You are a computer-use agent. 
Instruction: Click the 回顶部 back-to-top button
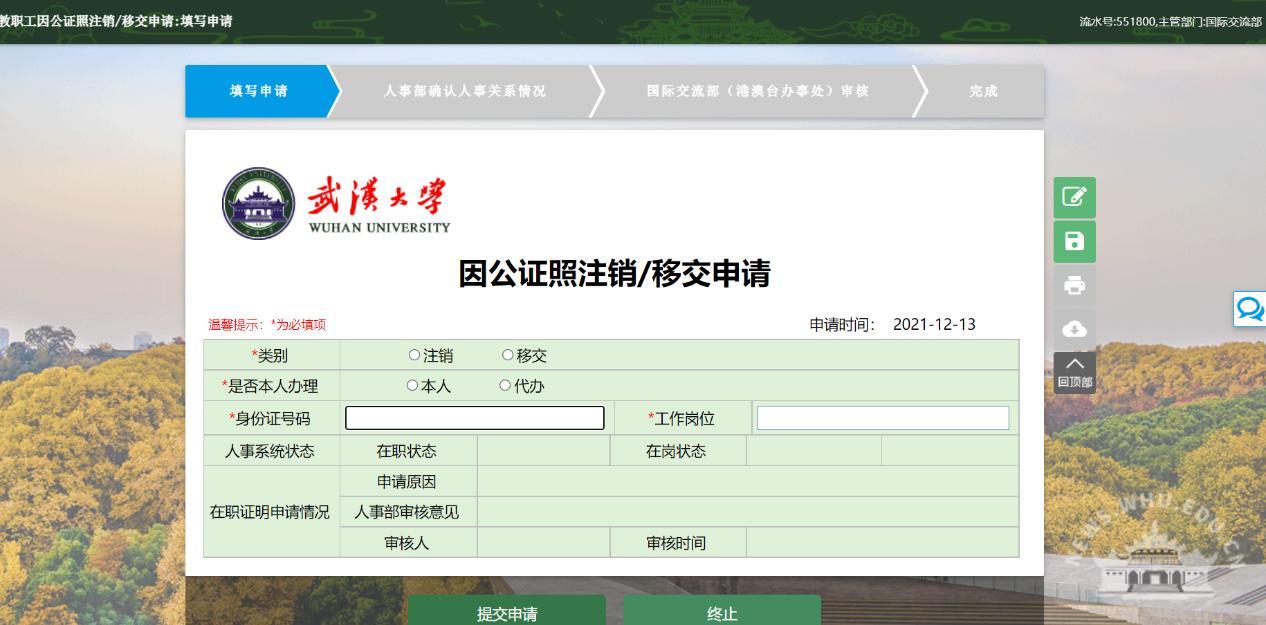(x=1074, y=372)
